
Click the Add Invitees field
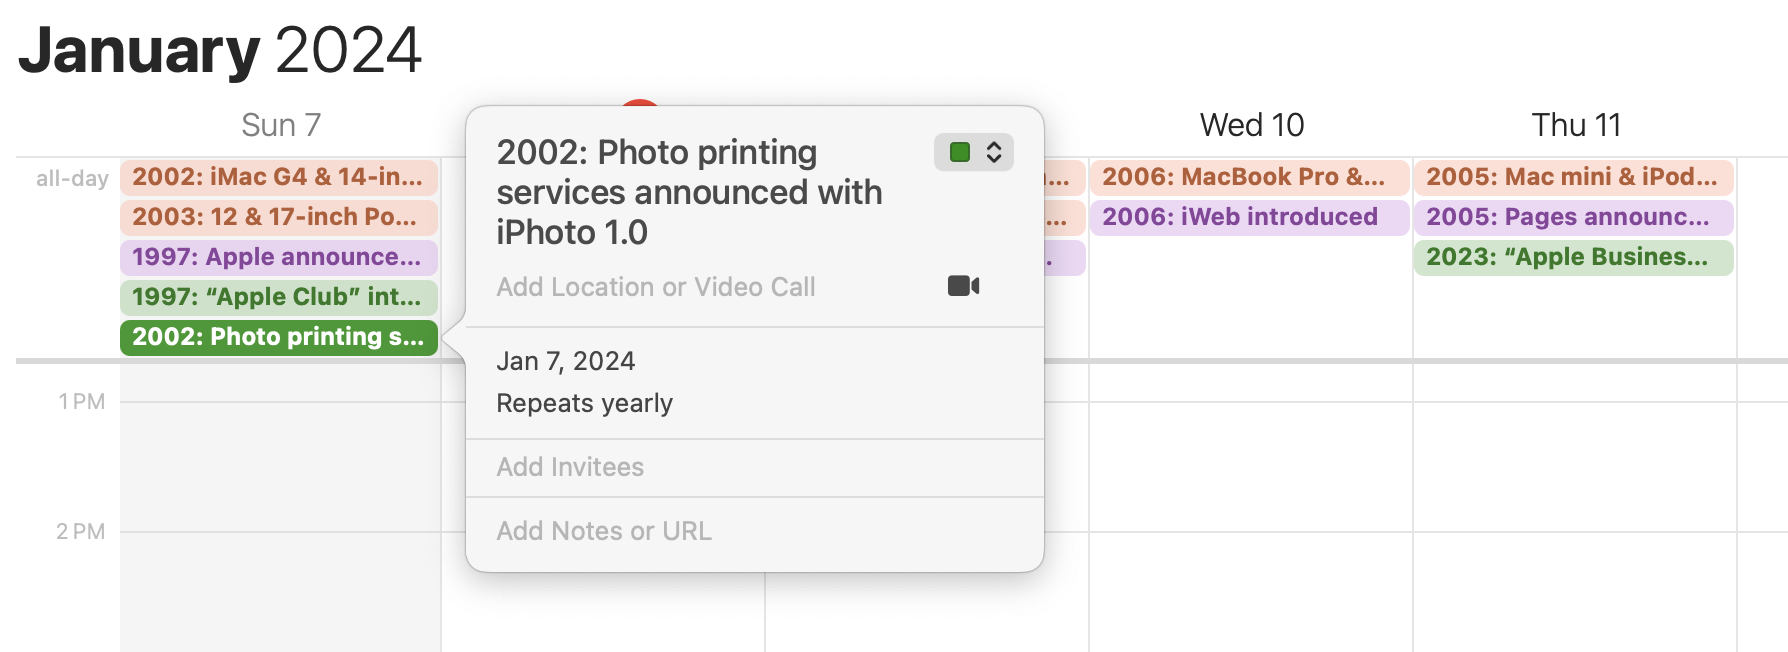click(x=570, y=467)
